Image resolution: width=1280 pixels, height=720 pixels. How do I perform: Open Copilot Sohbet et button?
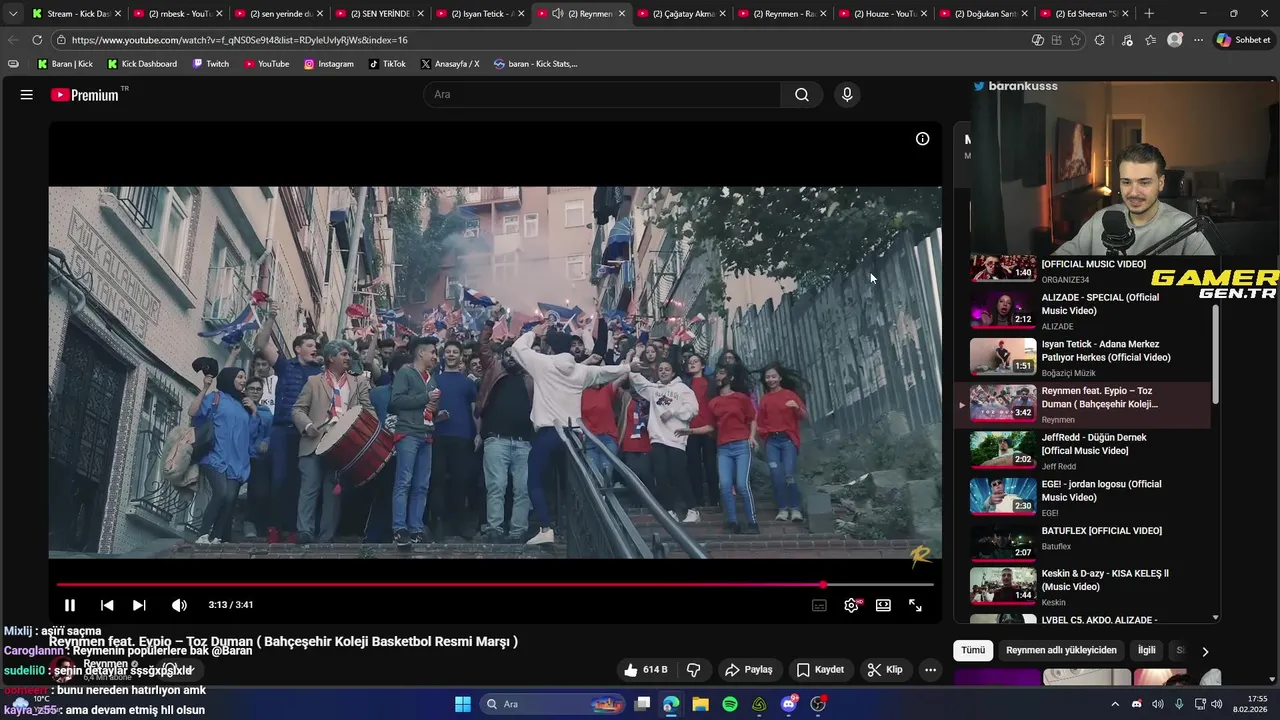(1244, 40)
